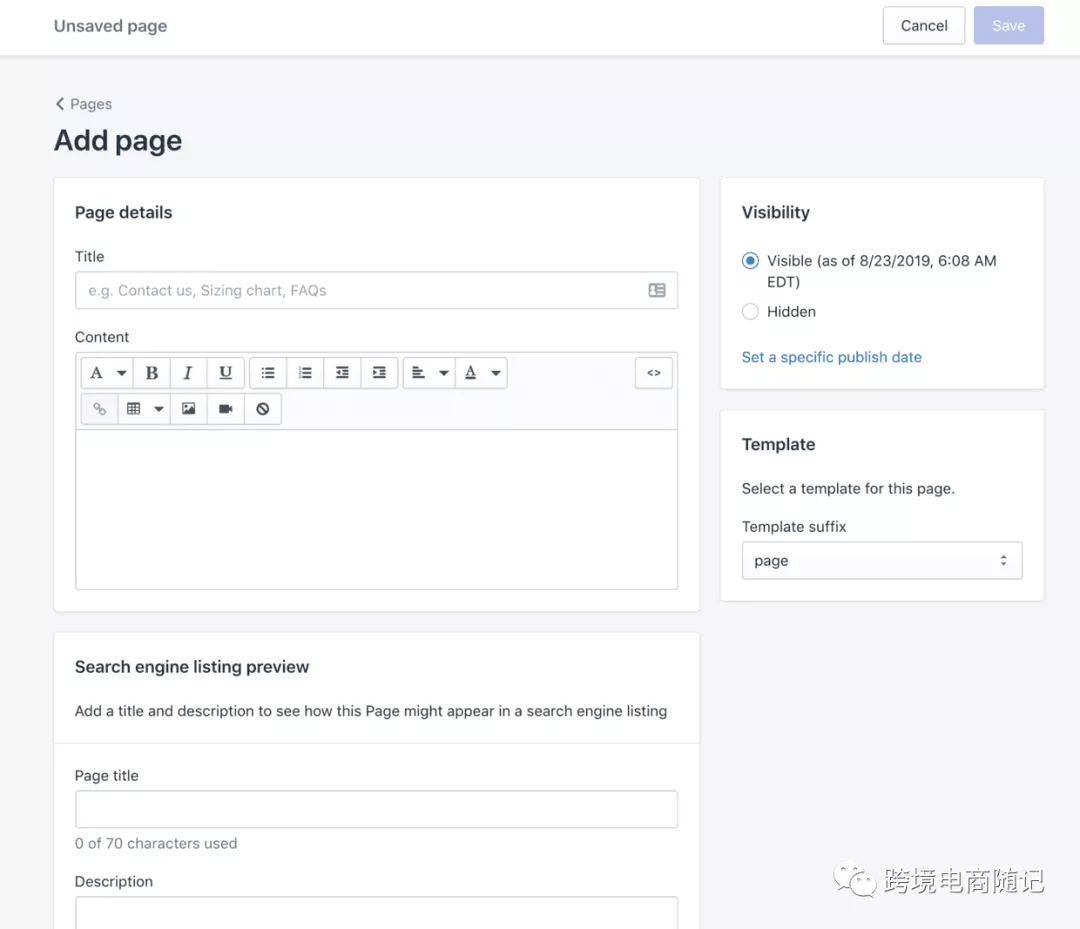The width and height of the screenshot is (1080, 929).
Task: Indent the selected text
Action: [380, 373]
